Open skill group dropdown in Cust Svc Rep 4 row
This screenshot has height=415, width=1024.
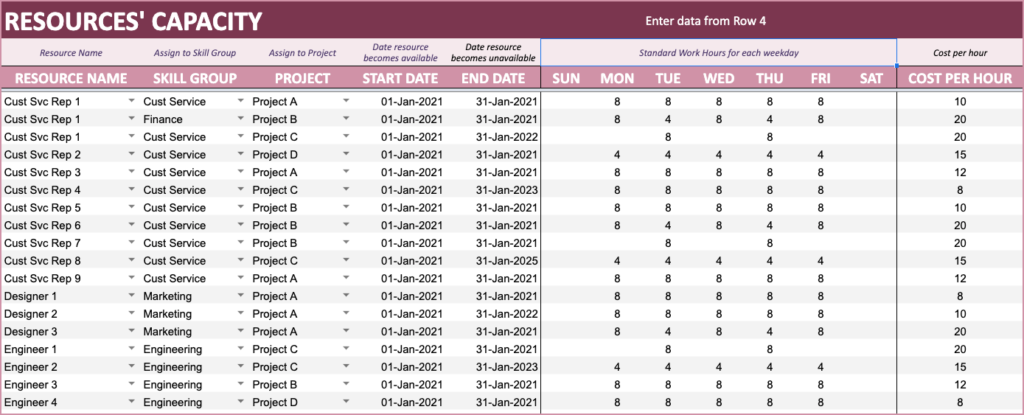pyautogui.click(x=242, y=190)
